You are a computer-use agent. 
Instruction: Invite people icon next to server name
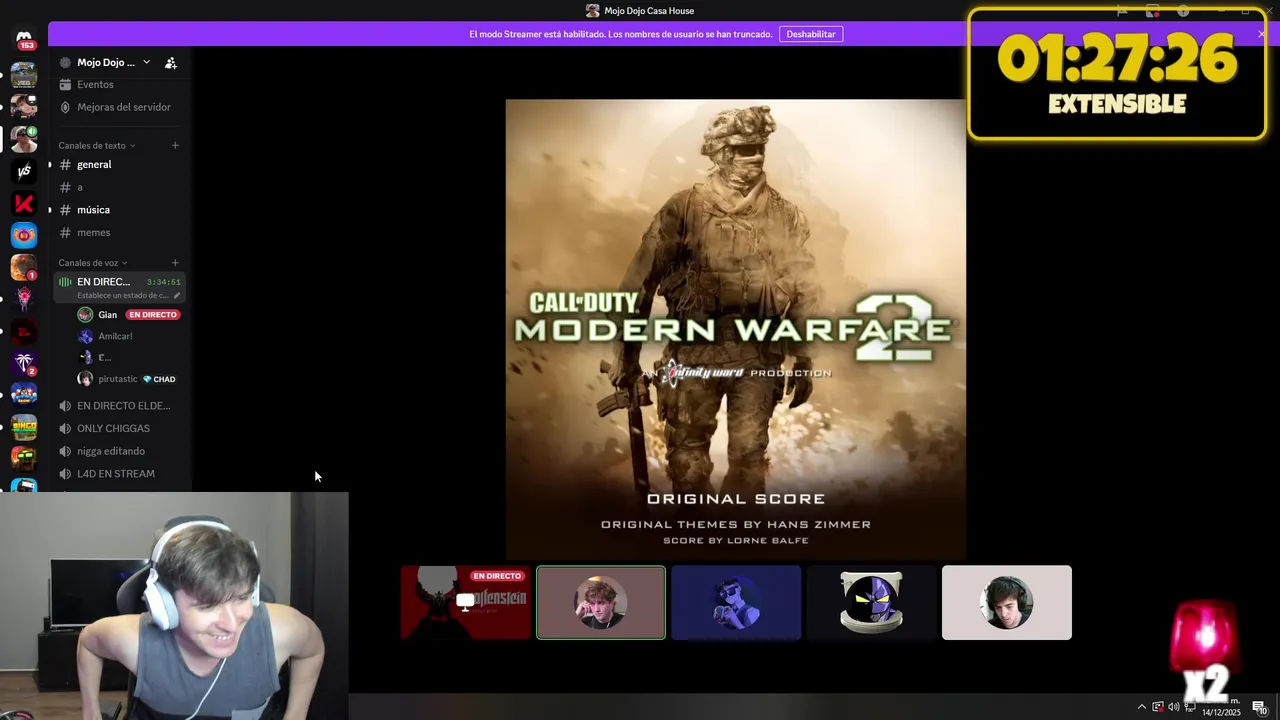pyautogui.click(x=171, y=63)
